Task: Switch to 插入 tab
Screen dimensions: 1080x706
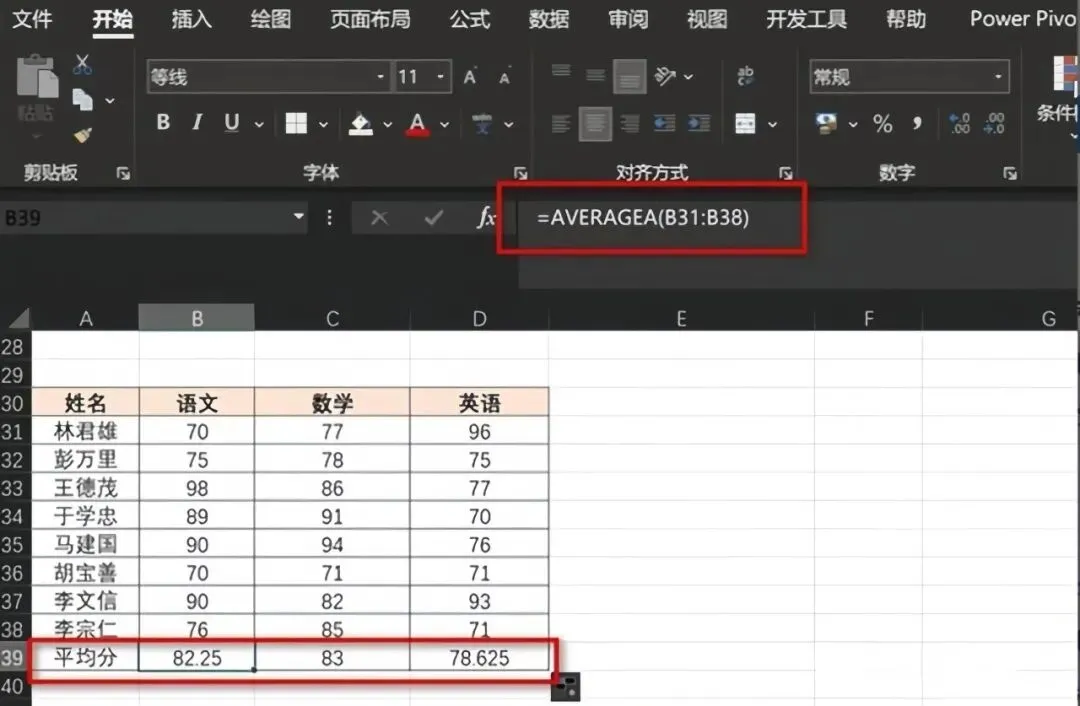Action: 191,19
